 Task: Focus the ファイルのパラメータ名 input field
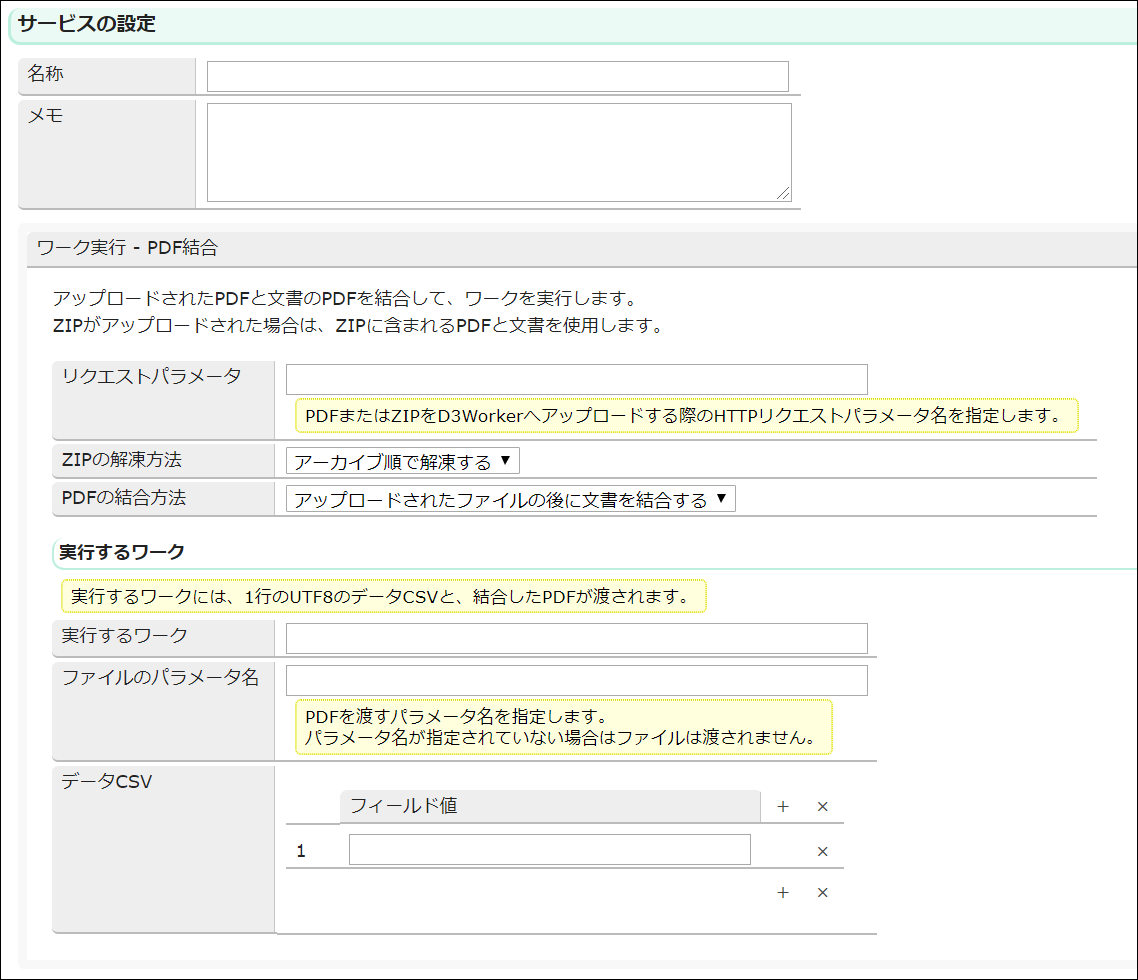[576, 681]
